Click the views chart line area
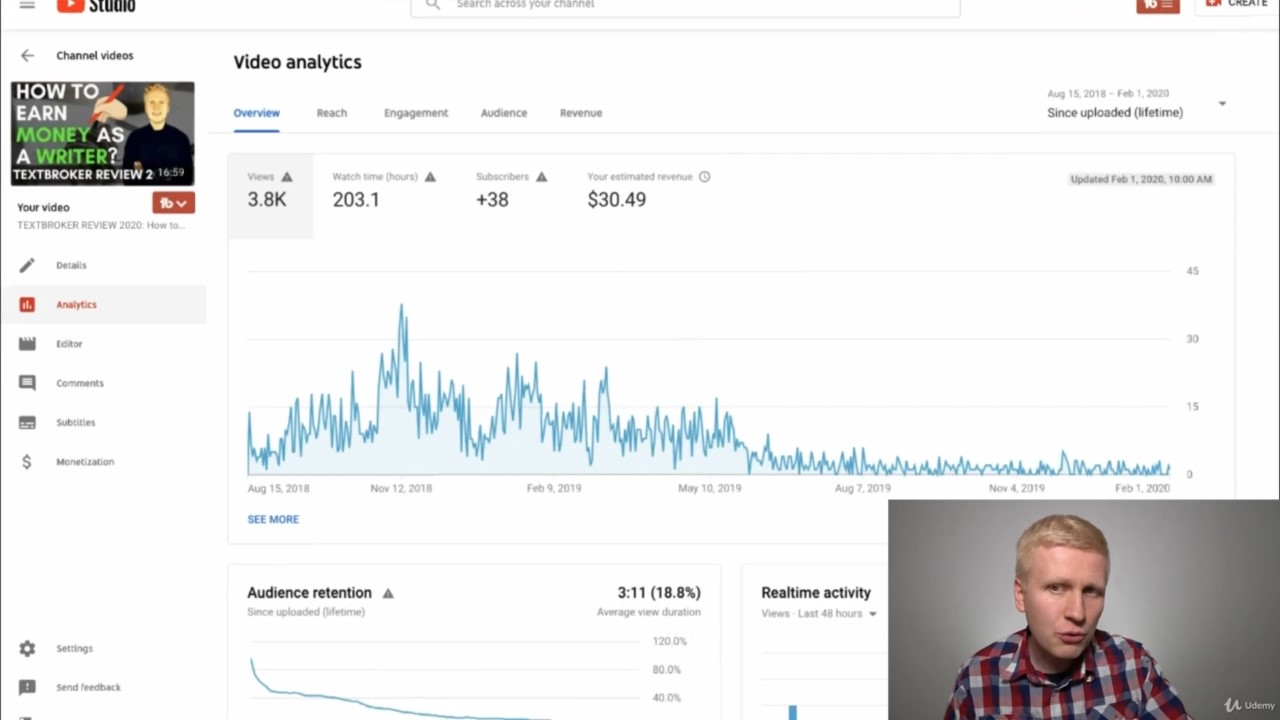This screenshot has width=1280, height=720. pyautogui.click(x=708, y=372)
